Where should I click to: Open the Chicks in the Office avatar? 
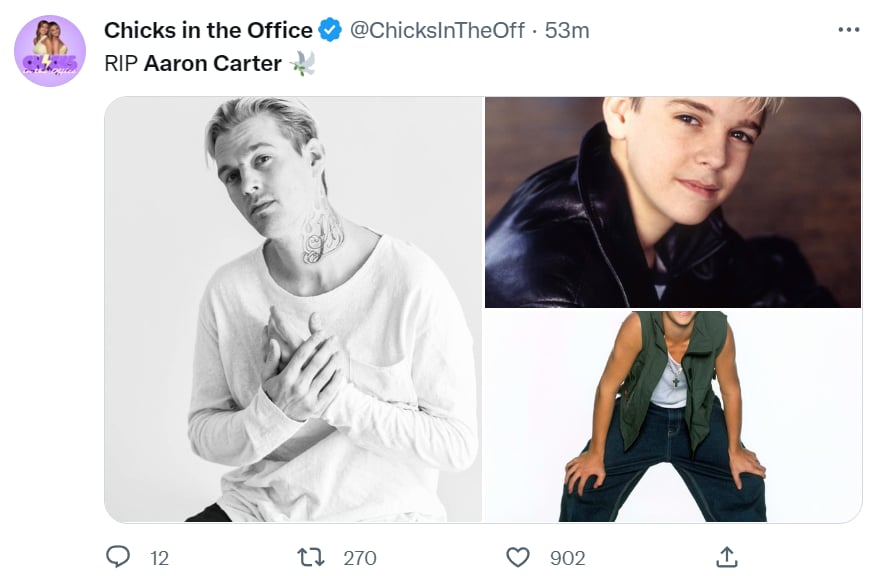point(50,51)
